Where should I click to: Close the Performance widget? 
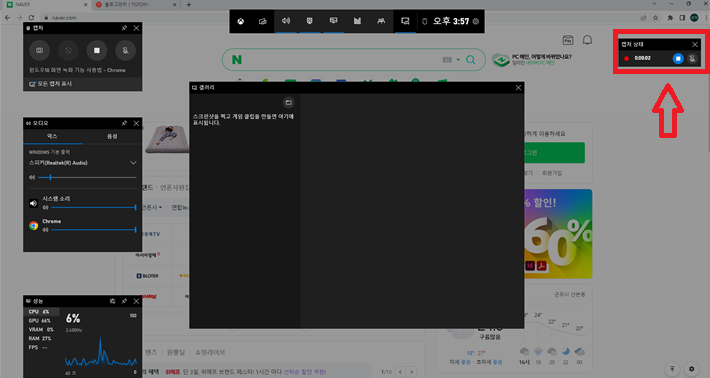click(136, 301)
